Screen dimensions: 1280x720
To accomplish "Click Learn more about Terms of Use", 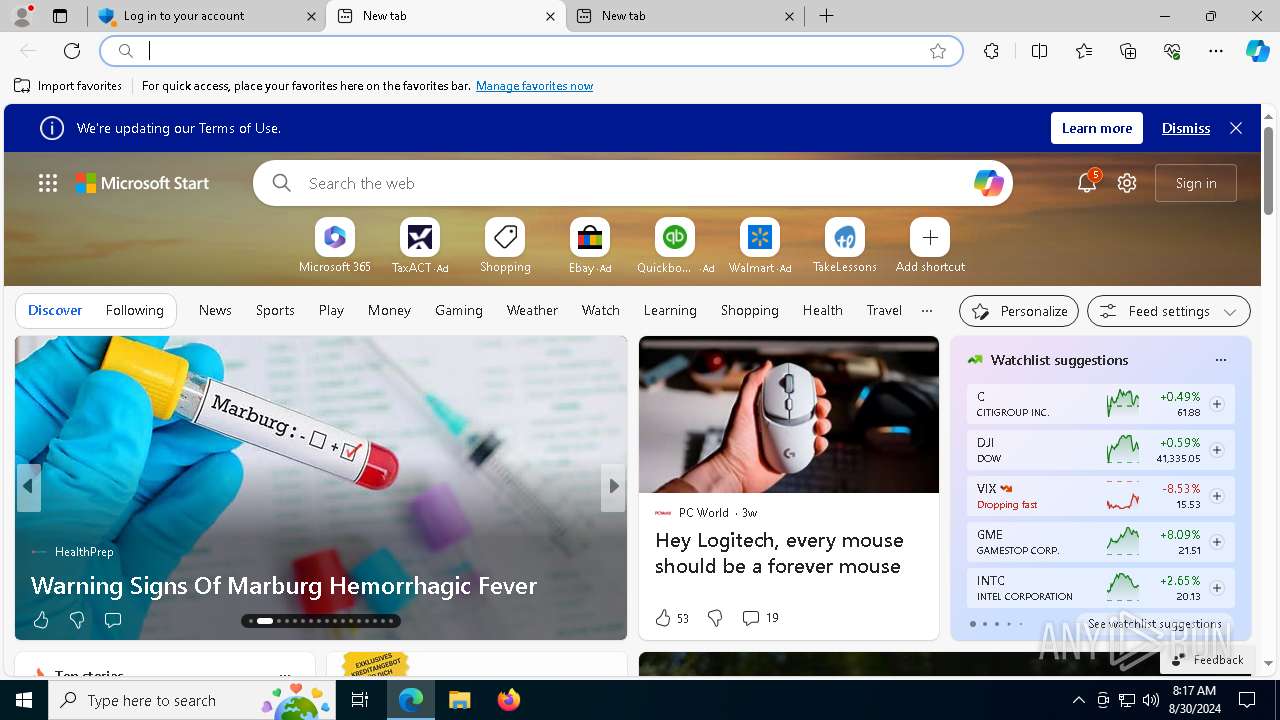I will click(1097, 128).
